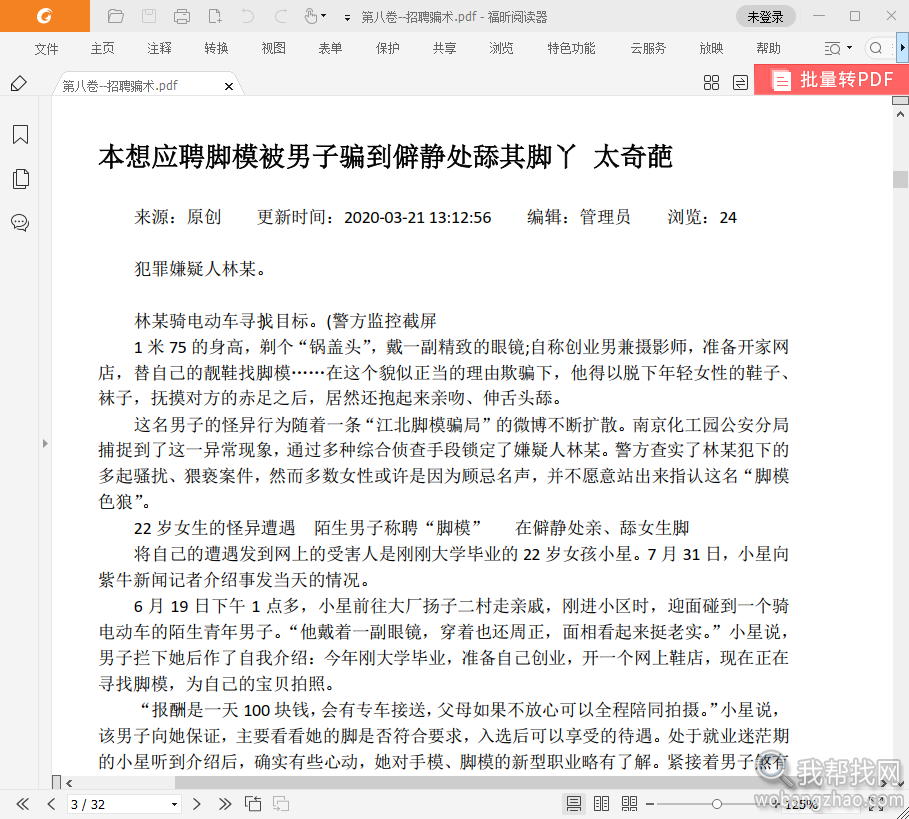
Task: Click the zoom out minus button
Action: tap(650, 804)
